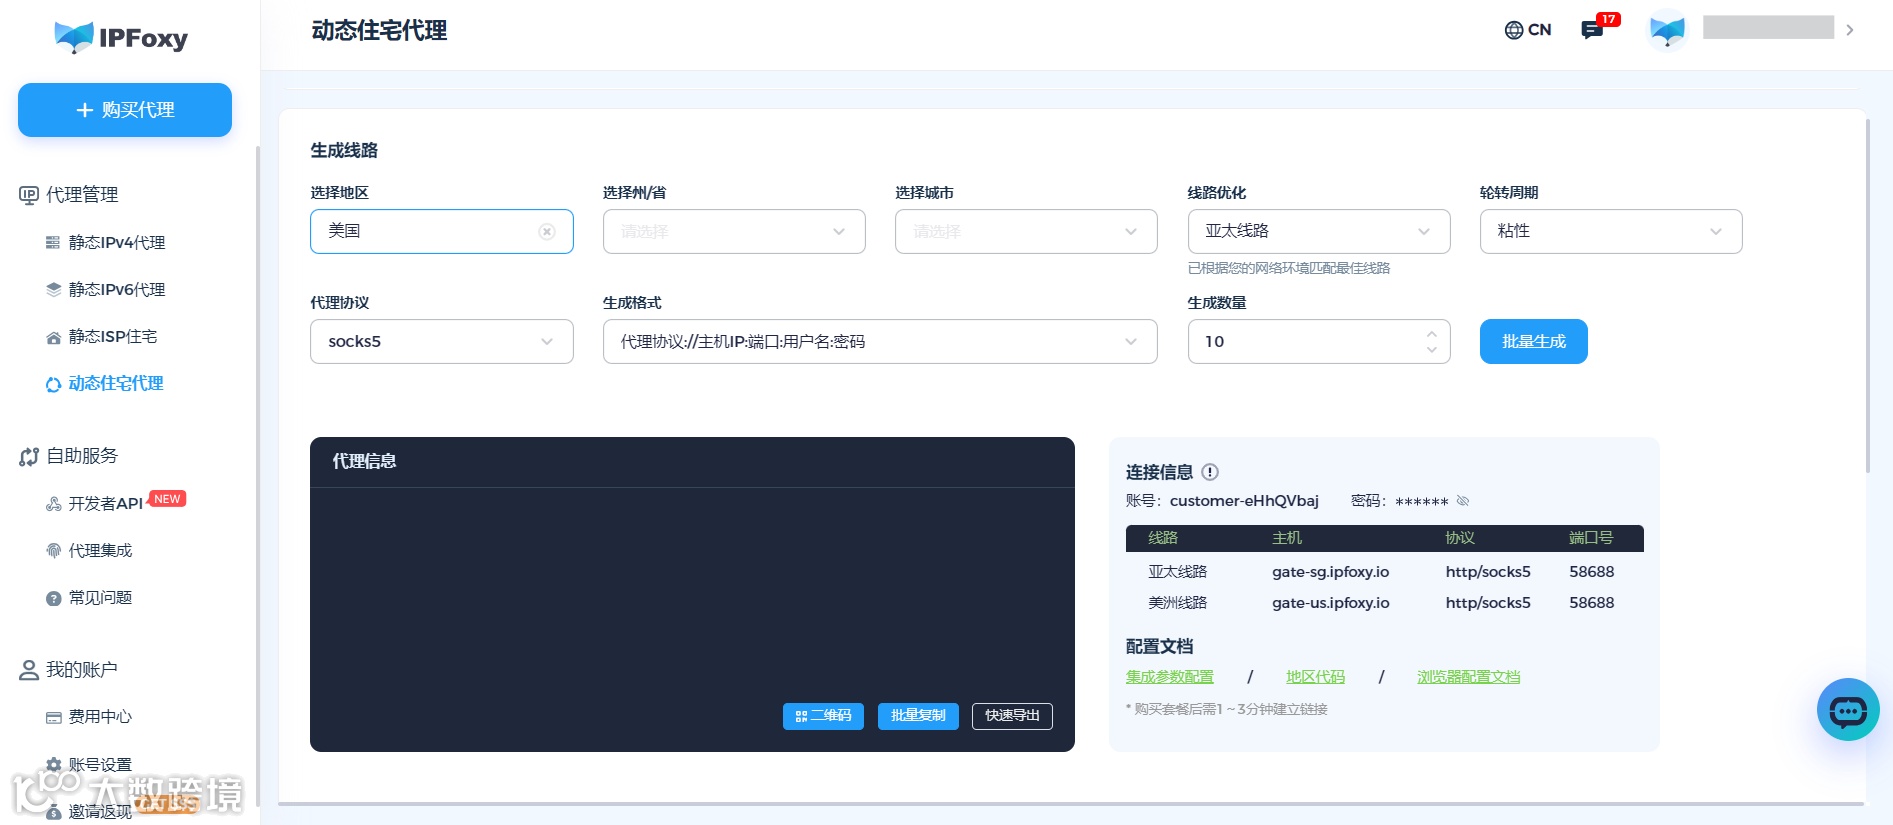1893x825 pixels.
Task: Open the 选择州/省 dropdown
Action: [734, 231]
